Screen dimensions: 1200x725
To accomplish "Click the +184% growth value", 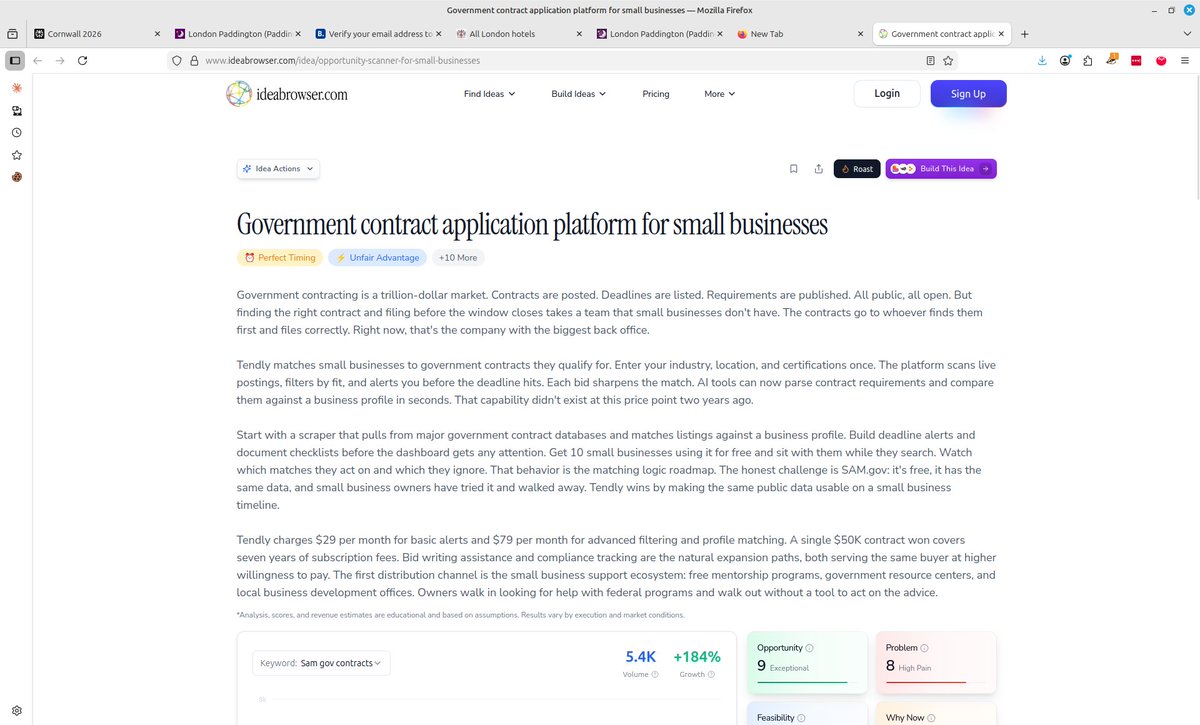I will 697,657.
